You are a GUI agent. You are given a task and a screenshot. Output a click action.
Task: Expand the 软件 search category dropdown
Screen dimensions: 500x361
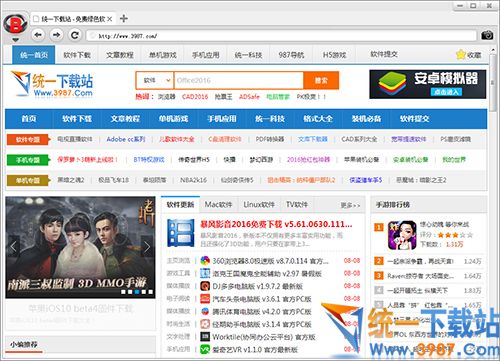pos(155,80)
